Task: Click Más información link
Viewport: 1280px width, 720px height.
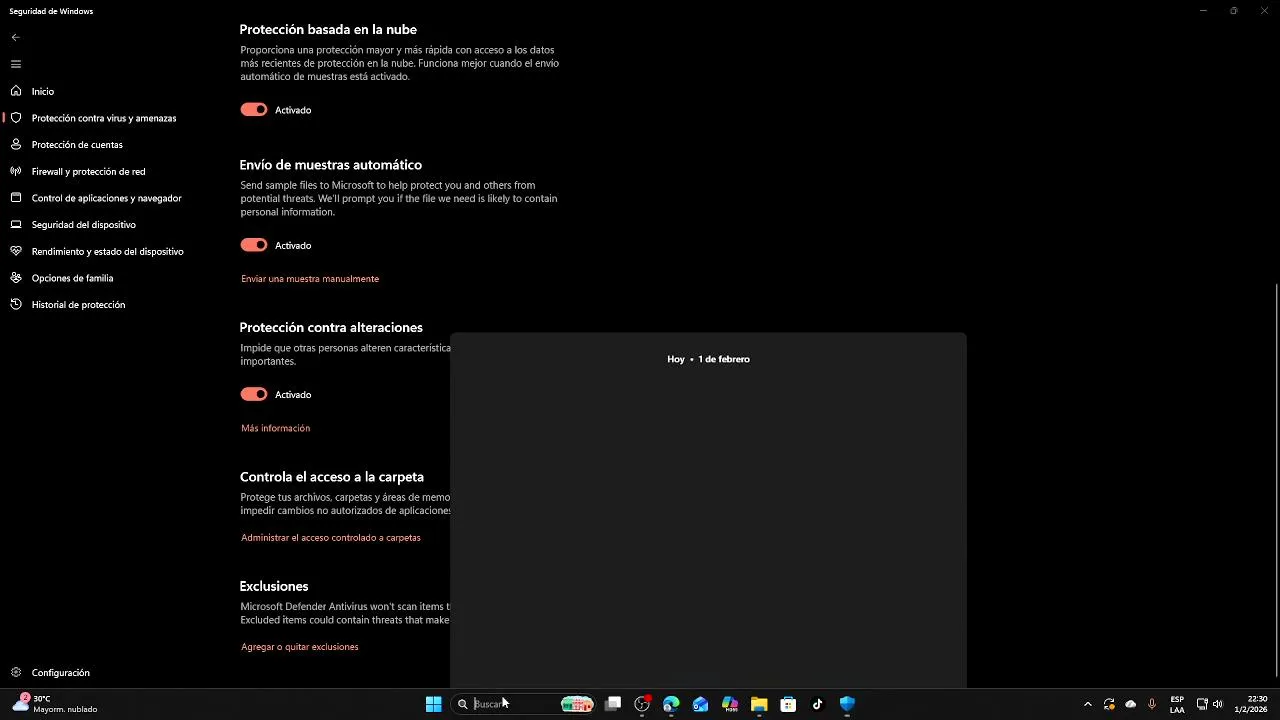Action: (275, 428)
